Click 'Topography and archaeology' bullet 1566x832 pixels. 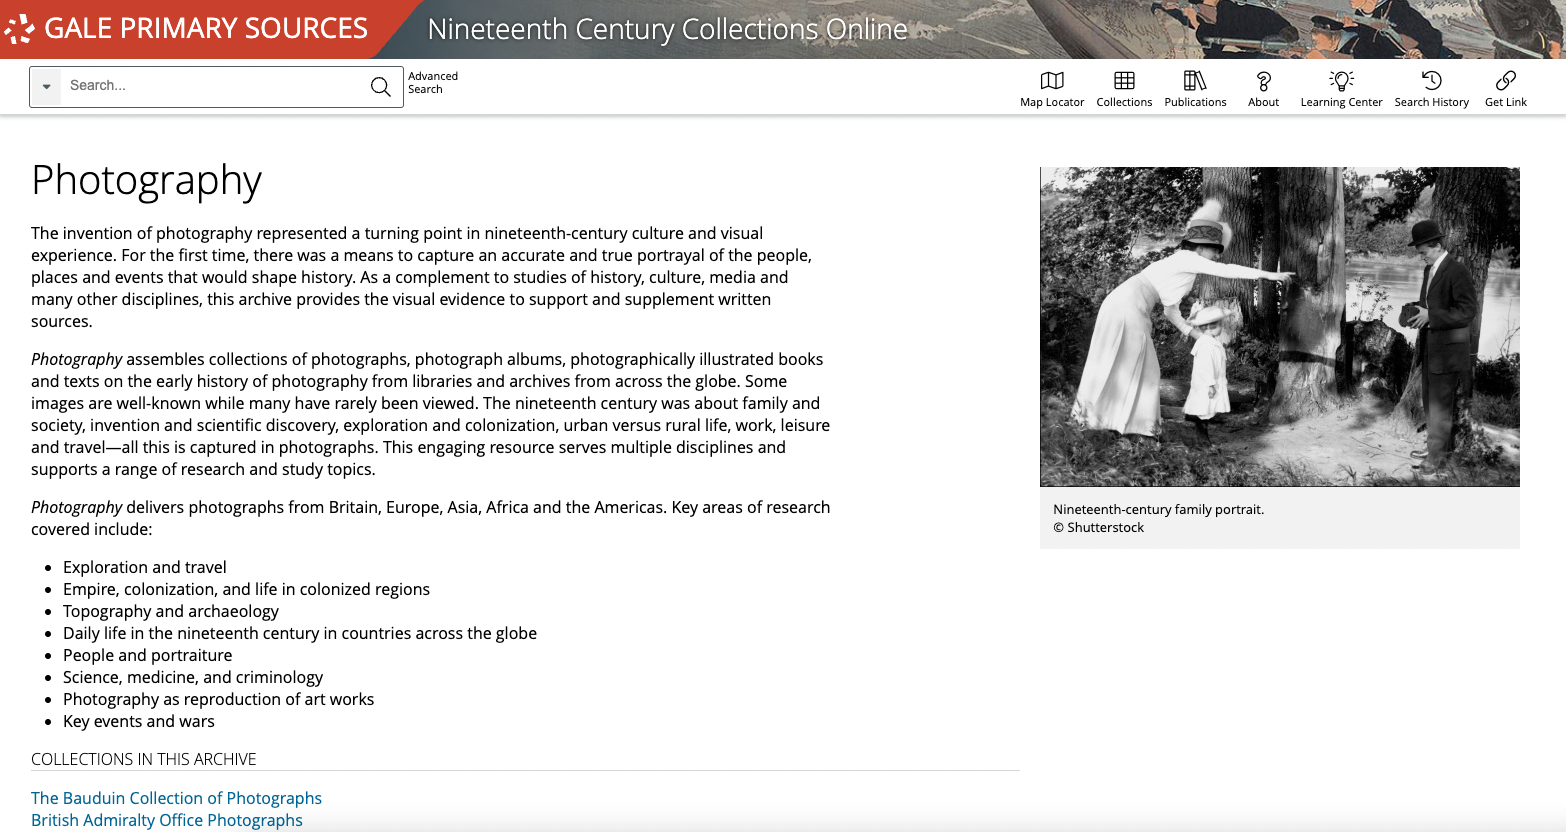pyautogui.click(x=171, y=611)
